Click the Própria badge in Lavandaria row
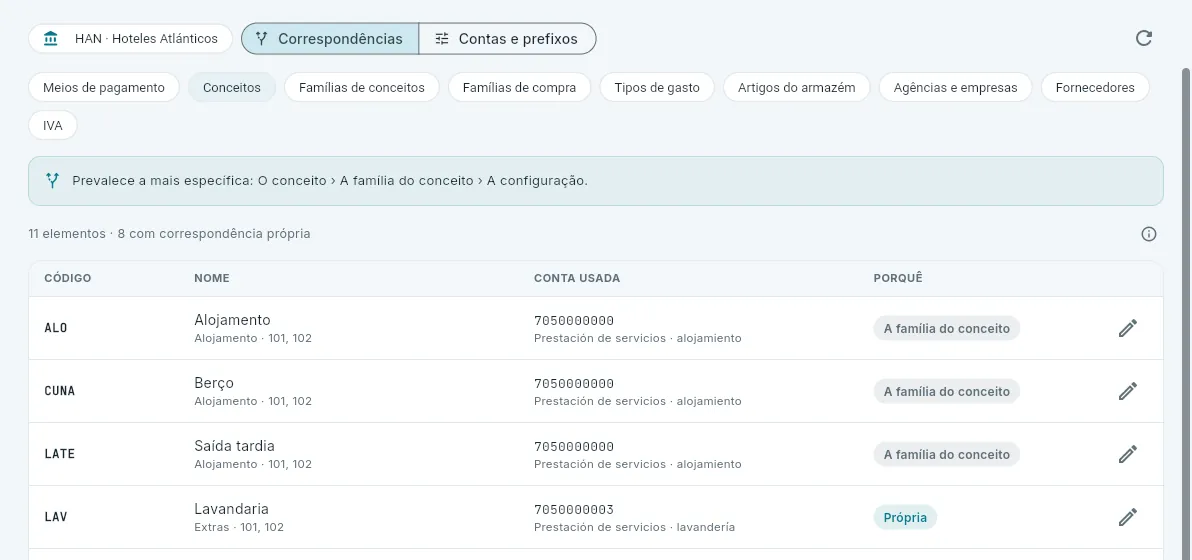 (905, 517)
